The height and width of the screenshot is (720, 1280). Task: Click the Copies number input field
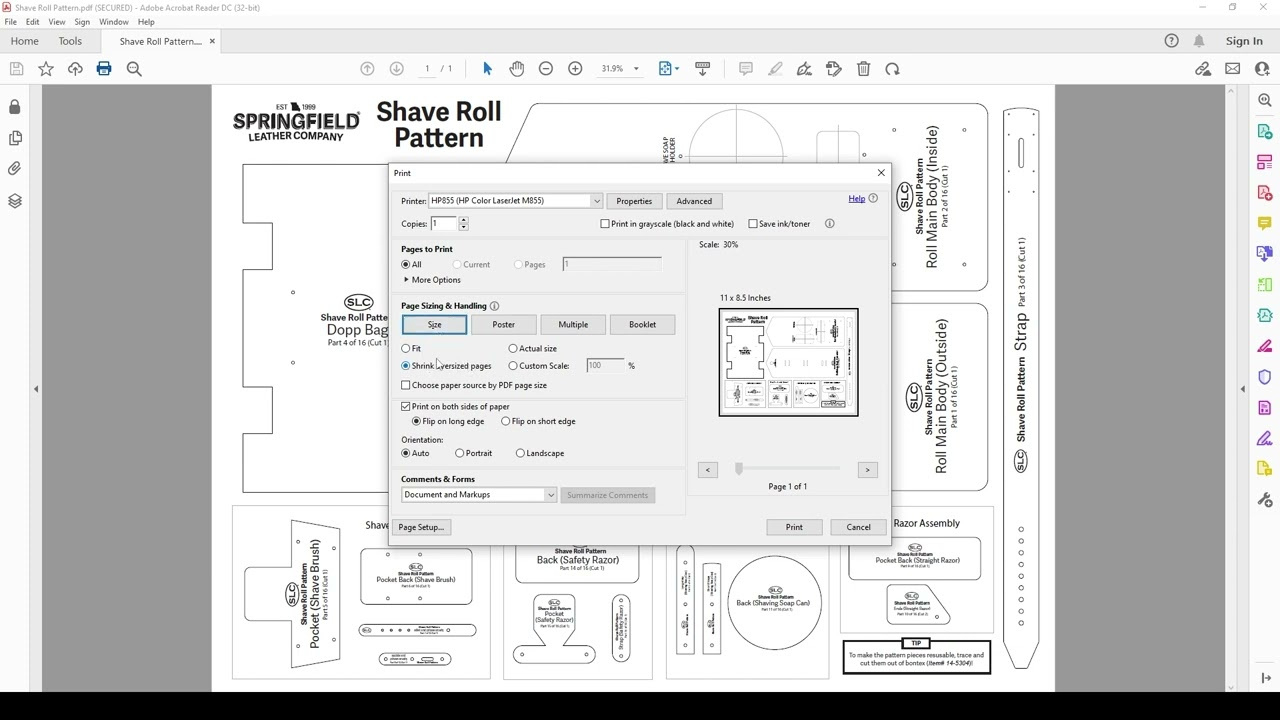tap(443, 224)
